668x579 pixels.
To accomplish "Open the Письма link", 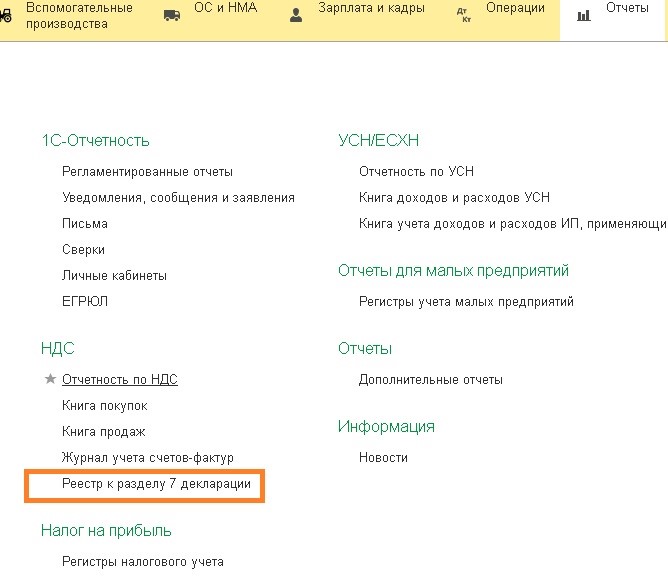I will [x=85, y=224].
